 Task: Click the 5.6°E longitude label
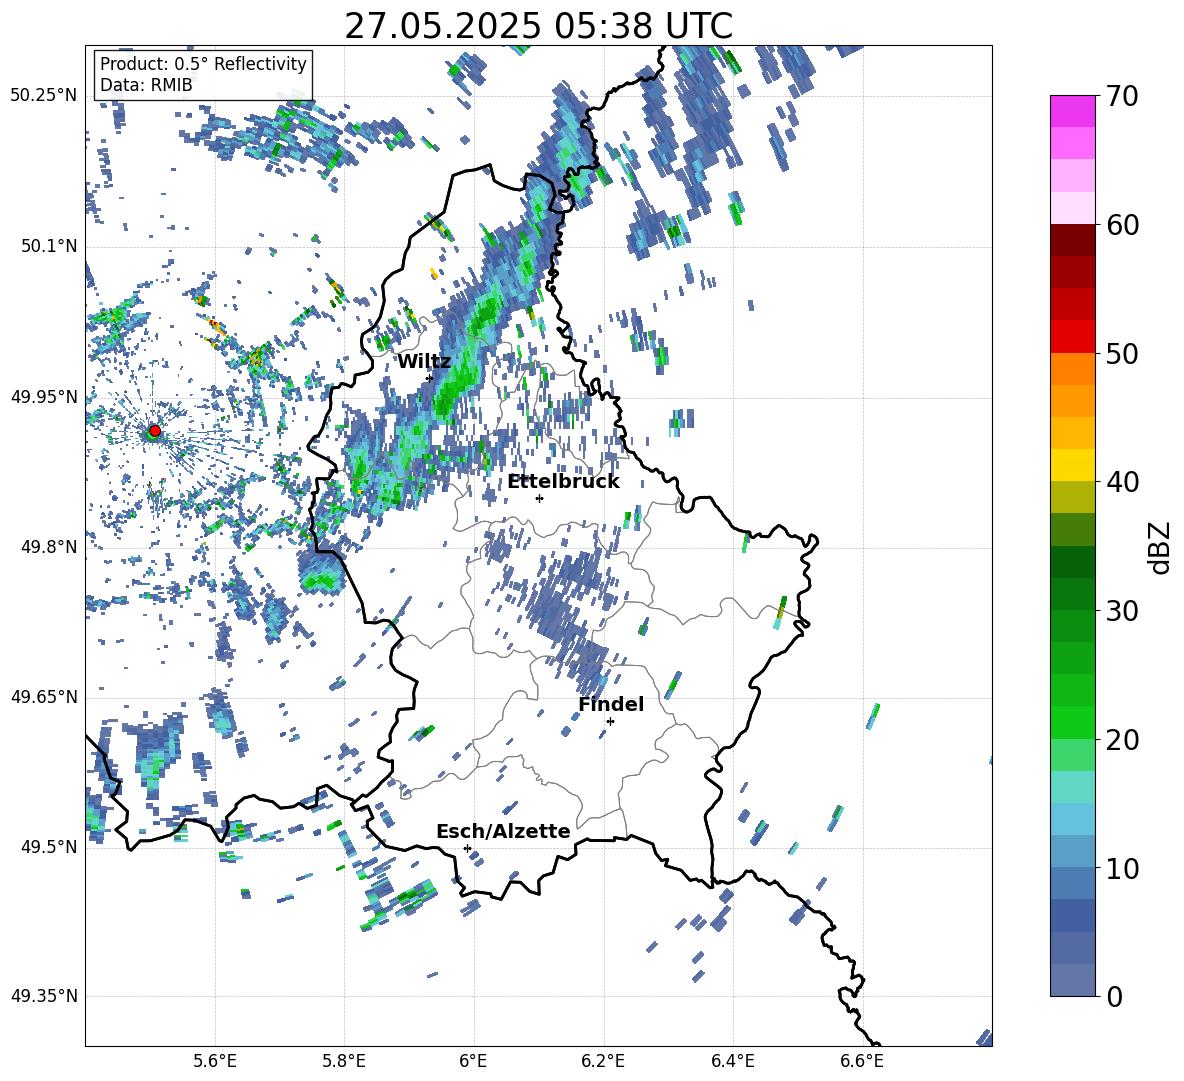coord(215,1061)
